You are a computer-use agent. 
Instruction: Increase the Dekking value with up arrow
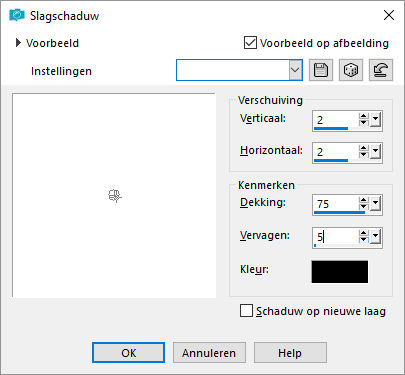(364, 200)
